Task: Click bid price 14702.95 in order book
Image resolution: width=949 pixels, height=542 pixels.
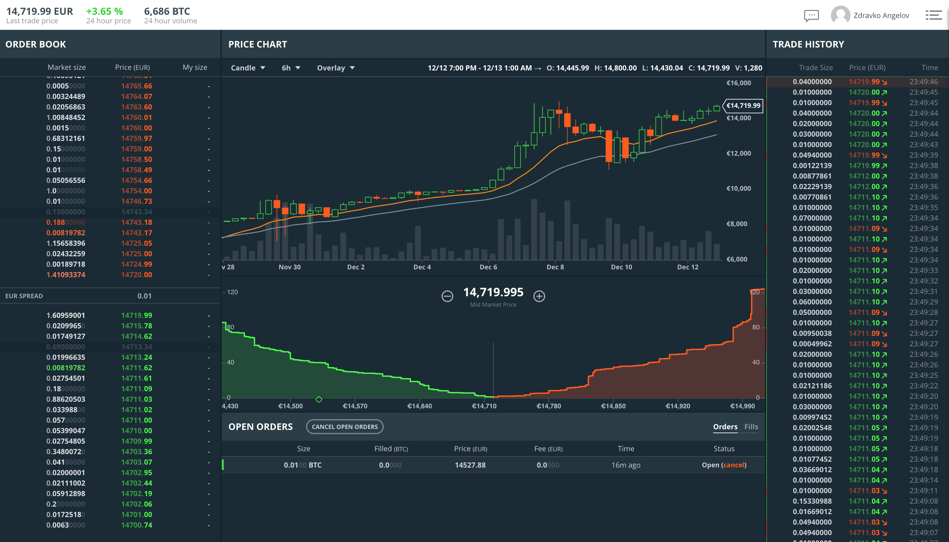Action: point(137,472)
